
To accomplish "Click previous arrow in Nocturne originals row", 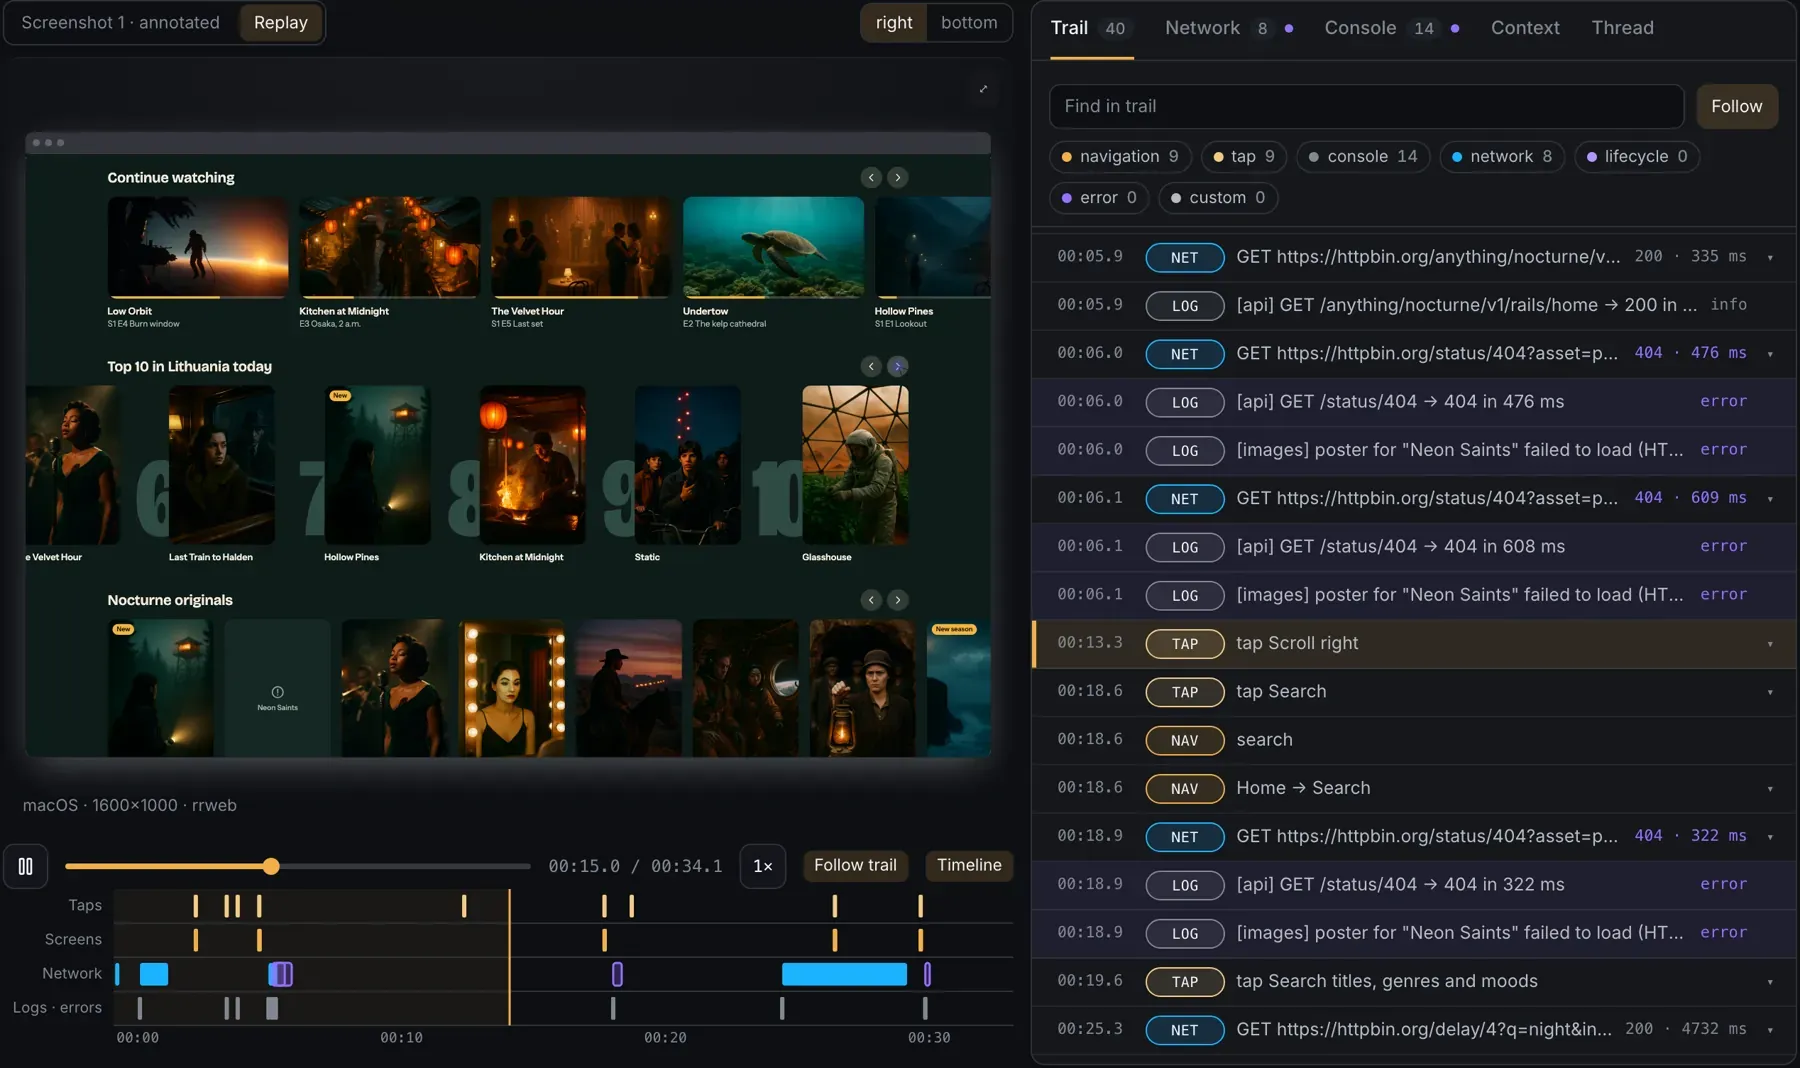I will click(871, 600).
